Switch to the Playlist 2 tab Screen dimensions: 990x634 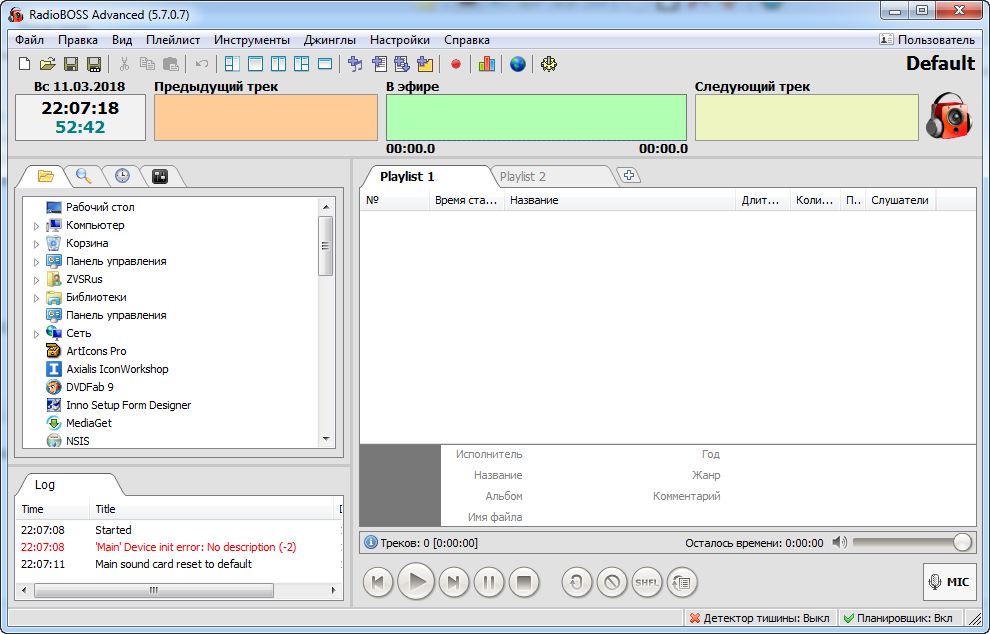(x=522, y=177)
